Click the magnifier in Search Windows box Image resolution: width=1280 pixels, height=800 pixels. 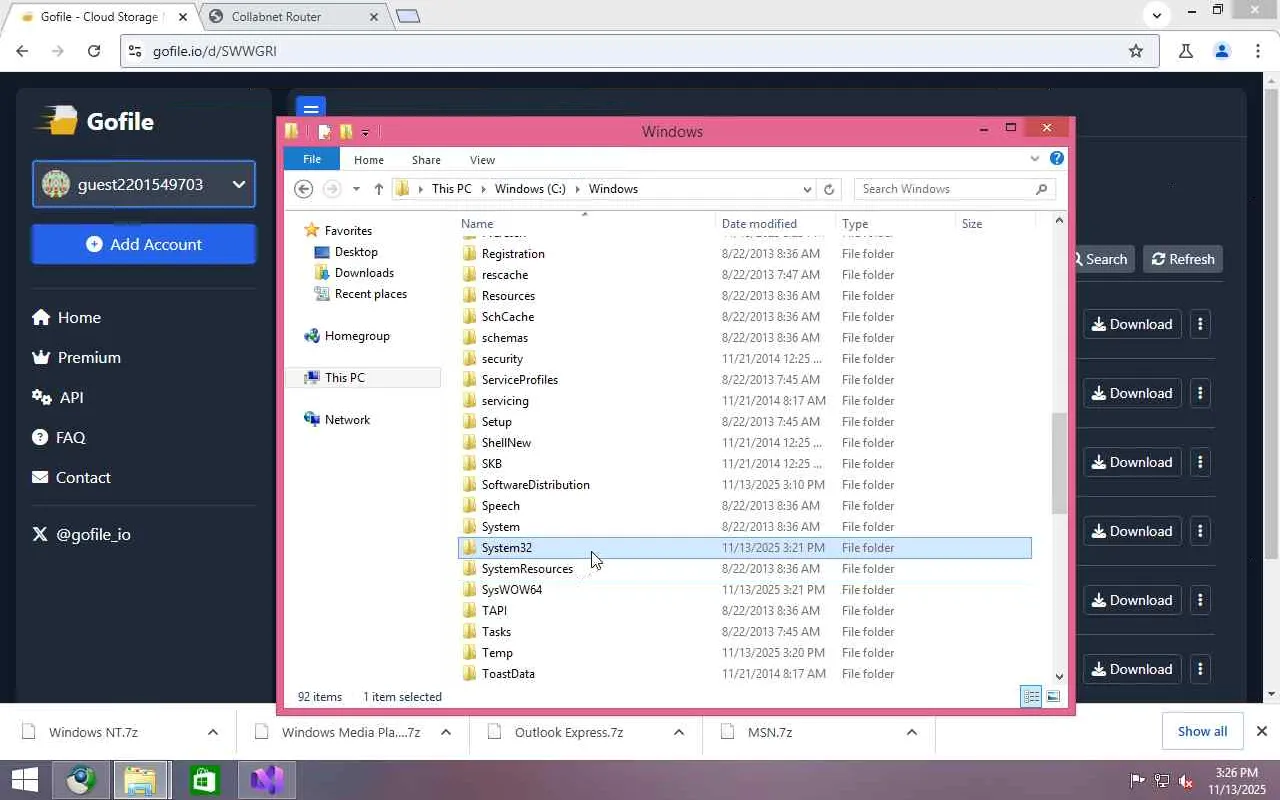point(1041,189)
